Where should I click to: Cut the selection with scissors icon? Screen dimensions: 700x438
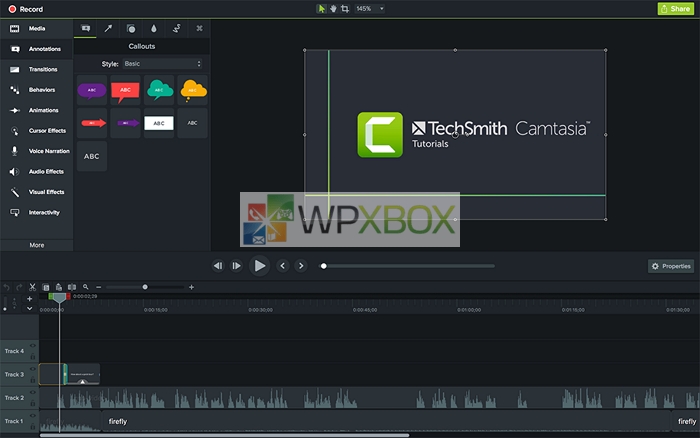tap(32, 287)
